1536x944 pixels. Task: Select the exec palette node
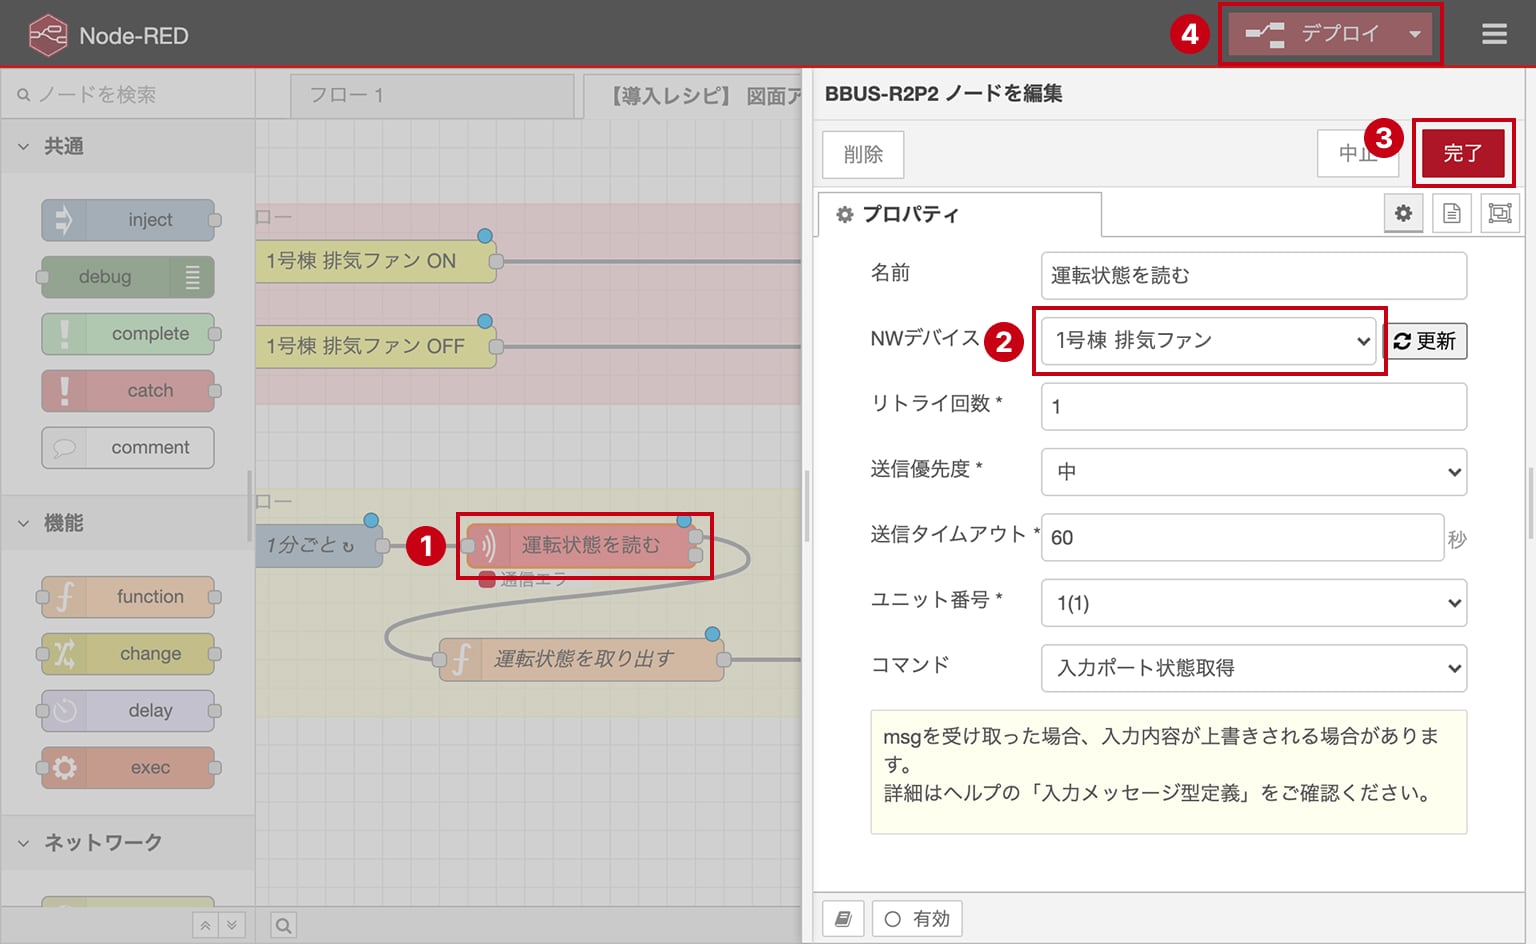point(128,768)
